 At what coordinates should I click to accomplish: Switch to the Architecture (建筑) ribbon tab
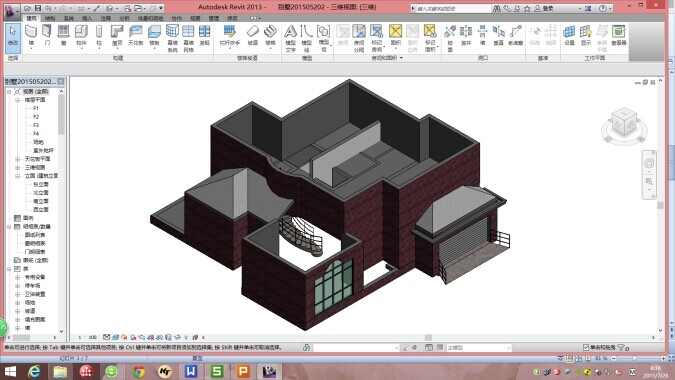pos(32,18)
